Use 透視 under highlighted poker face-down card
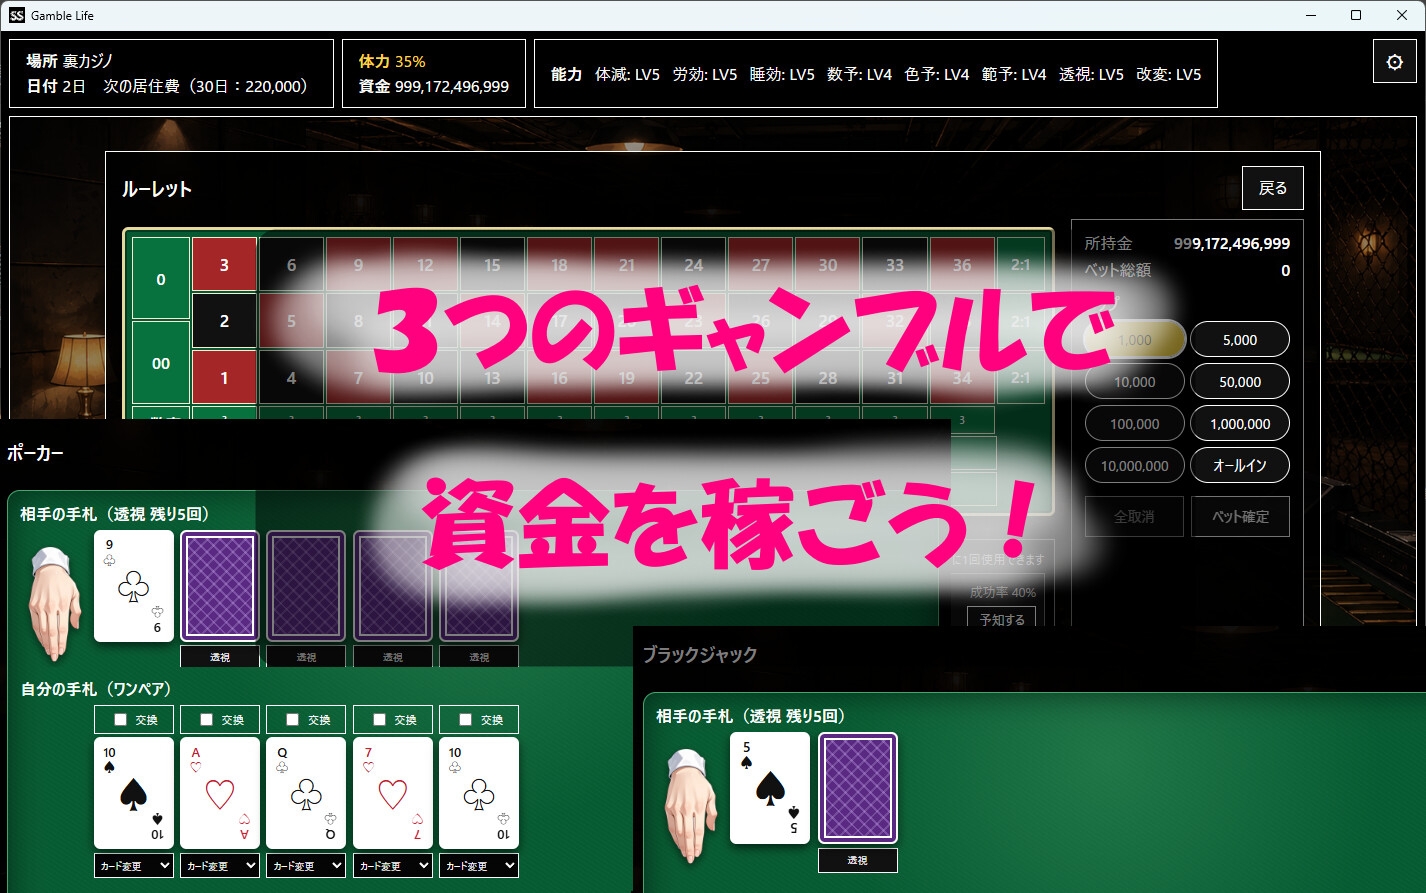The height and width of the screenshot is (893, 1426). pos(220,657)
